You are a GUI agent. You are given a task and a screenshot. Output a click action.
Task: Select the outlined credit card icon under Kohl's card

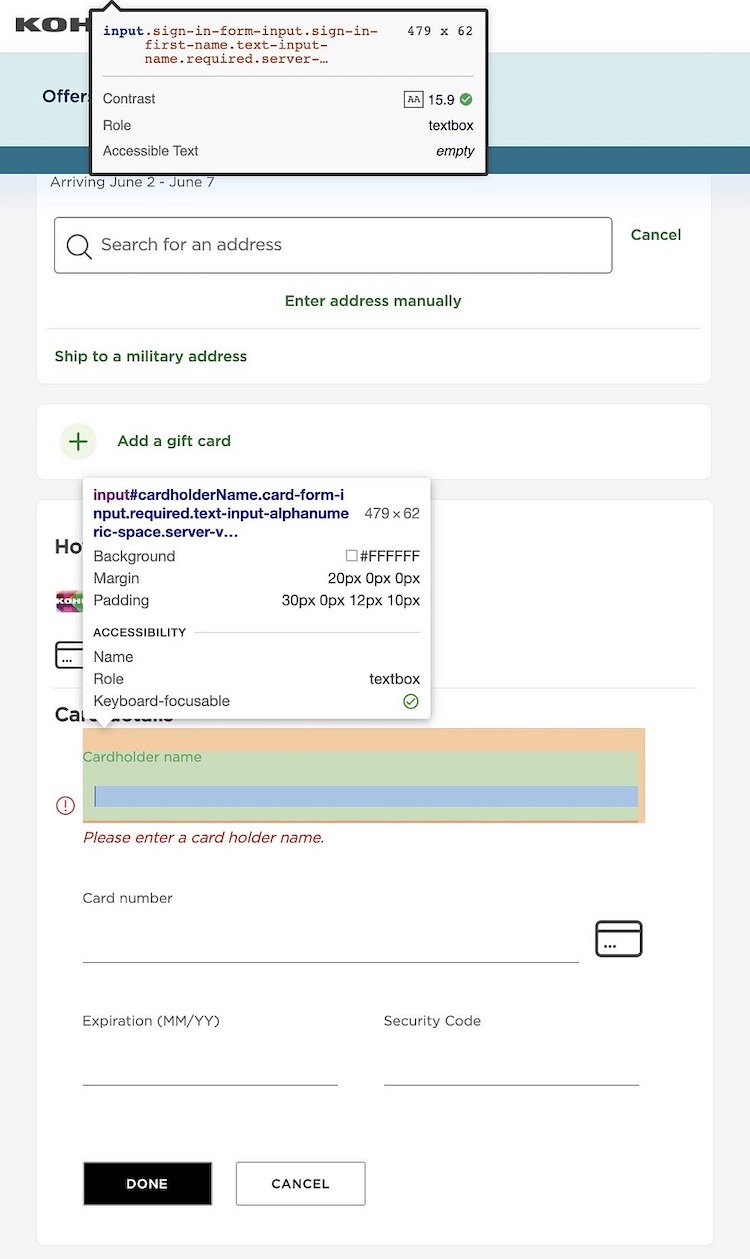coord(68,656)
